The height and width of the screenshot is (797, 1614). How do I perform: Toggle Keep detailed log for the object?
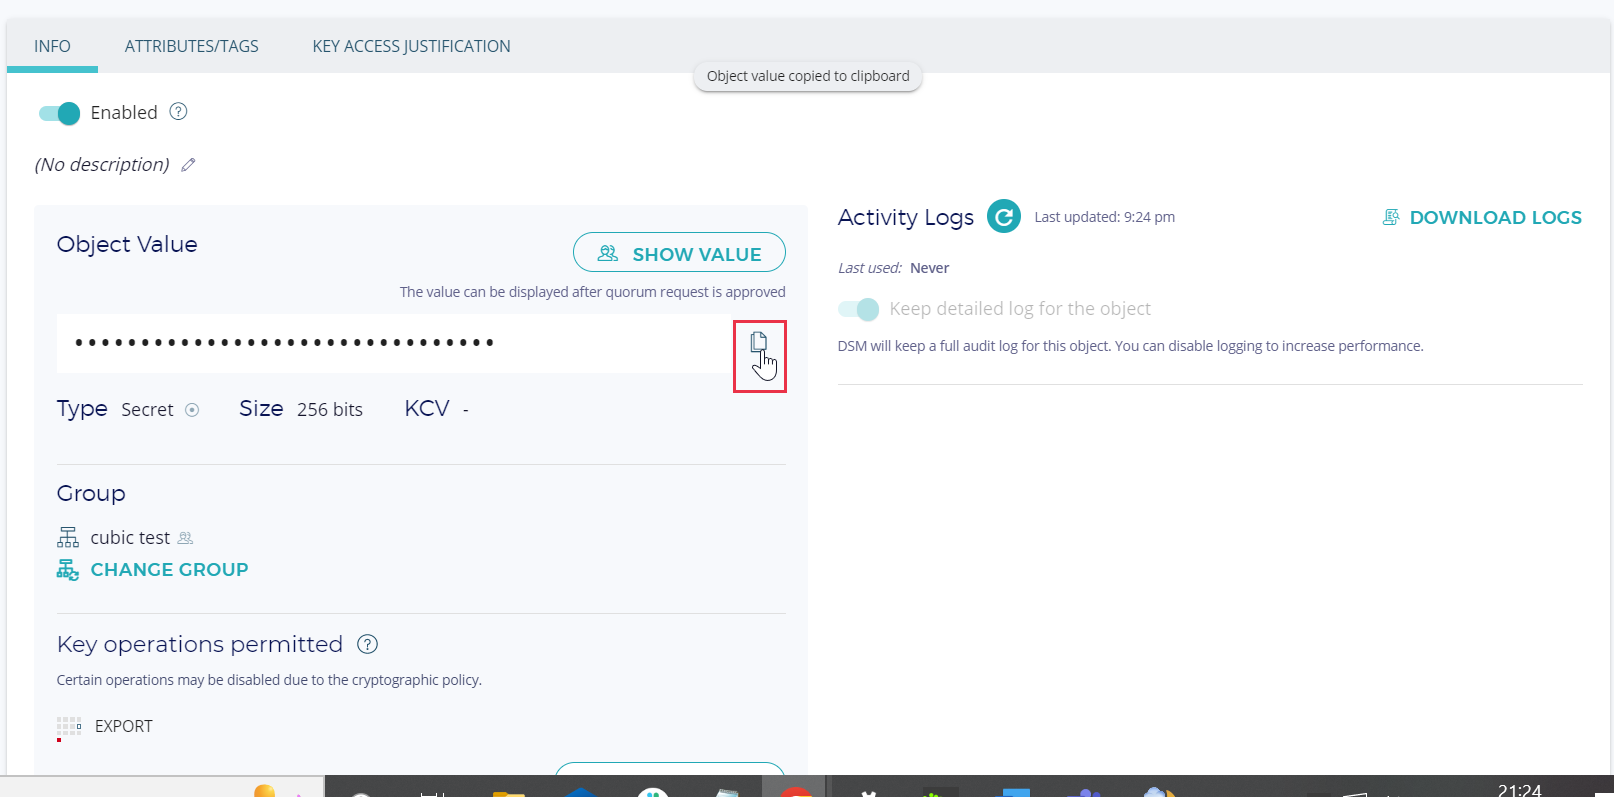point(858,309)
